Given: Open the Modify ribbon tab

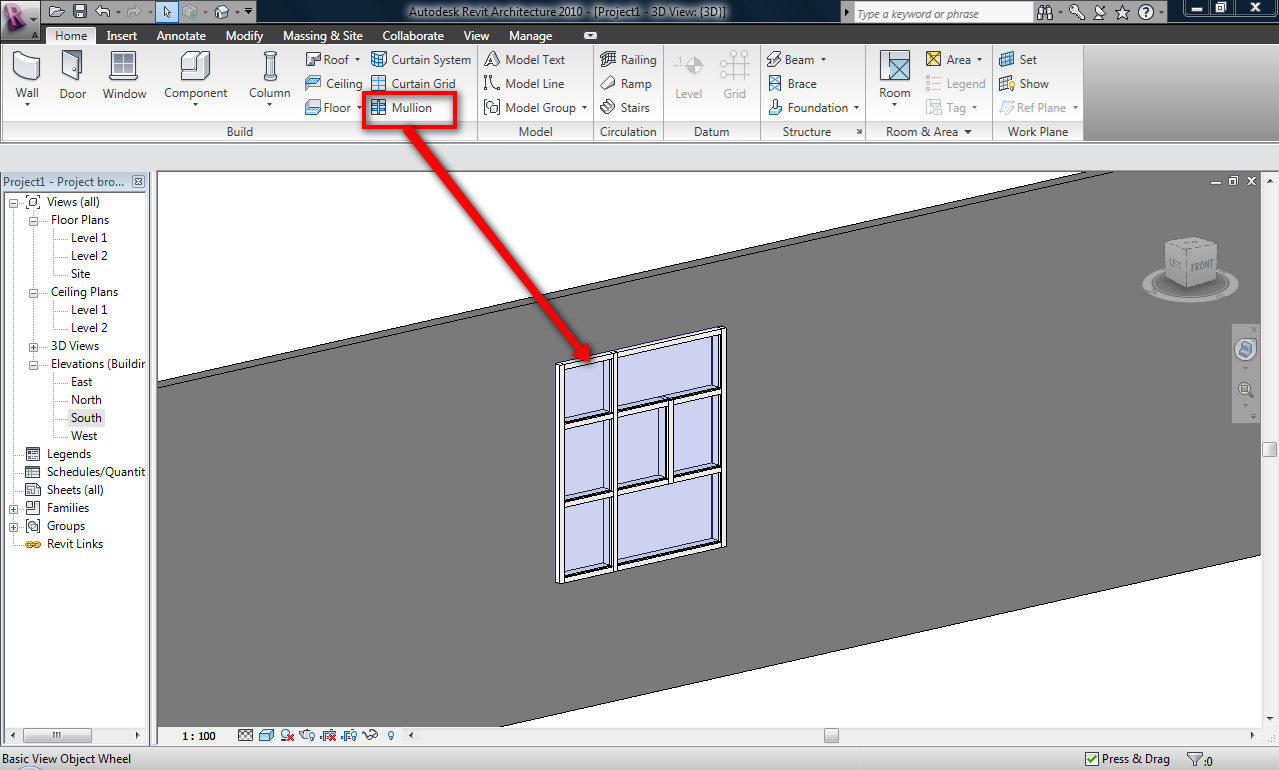Looking at the screenshot, I should coord(244,36).
